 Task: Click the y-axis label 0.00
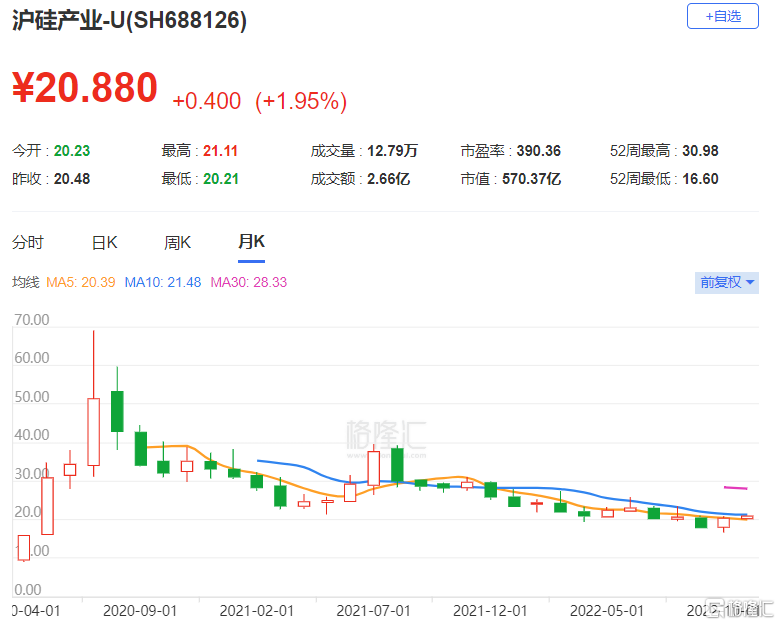28,590
